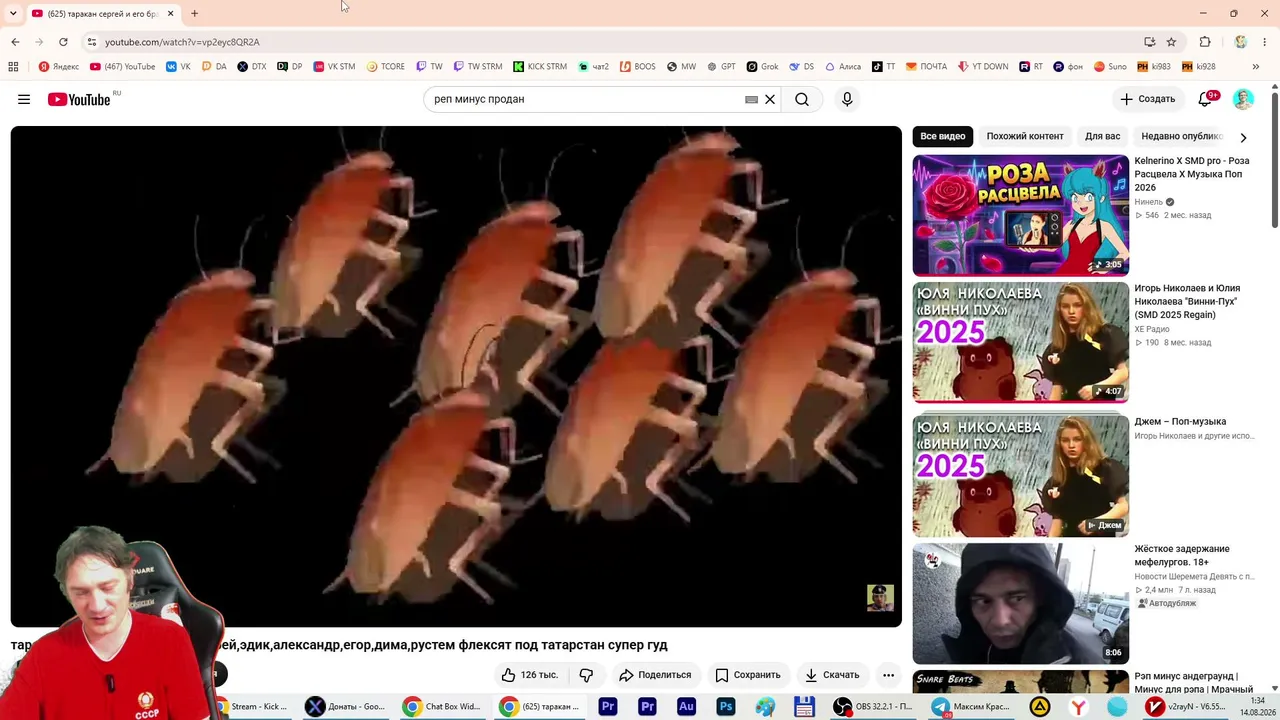Select the 'Недавно опубликованные' chip
The width and height of the screenshot is (1280, 720).
point(1182,136)
